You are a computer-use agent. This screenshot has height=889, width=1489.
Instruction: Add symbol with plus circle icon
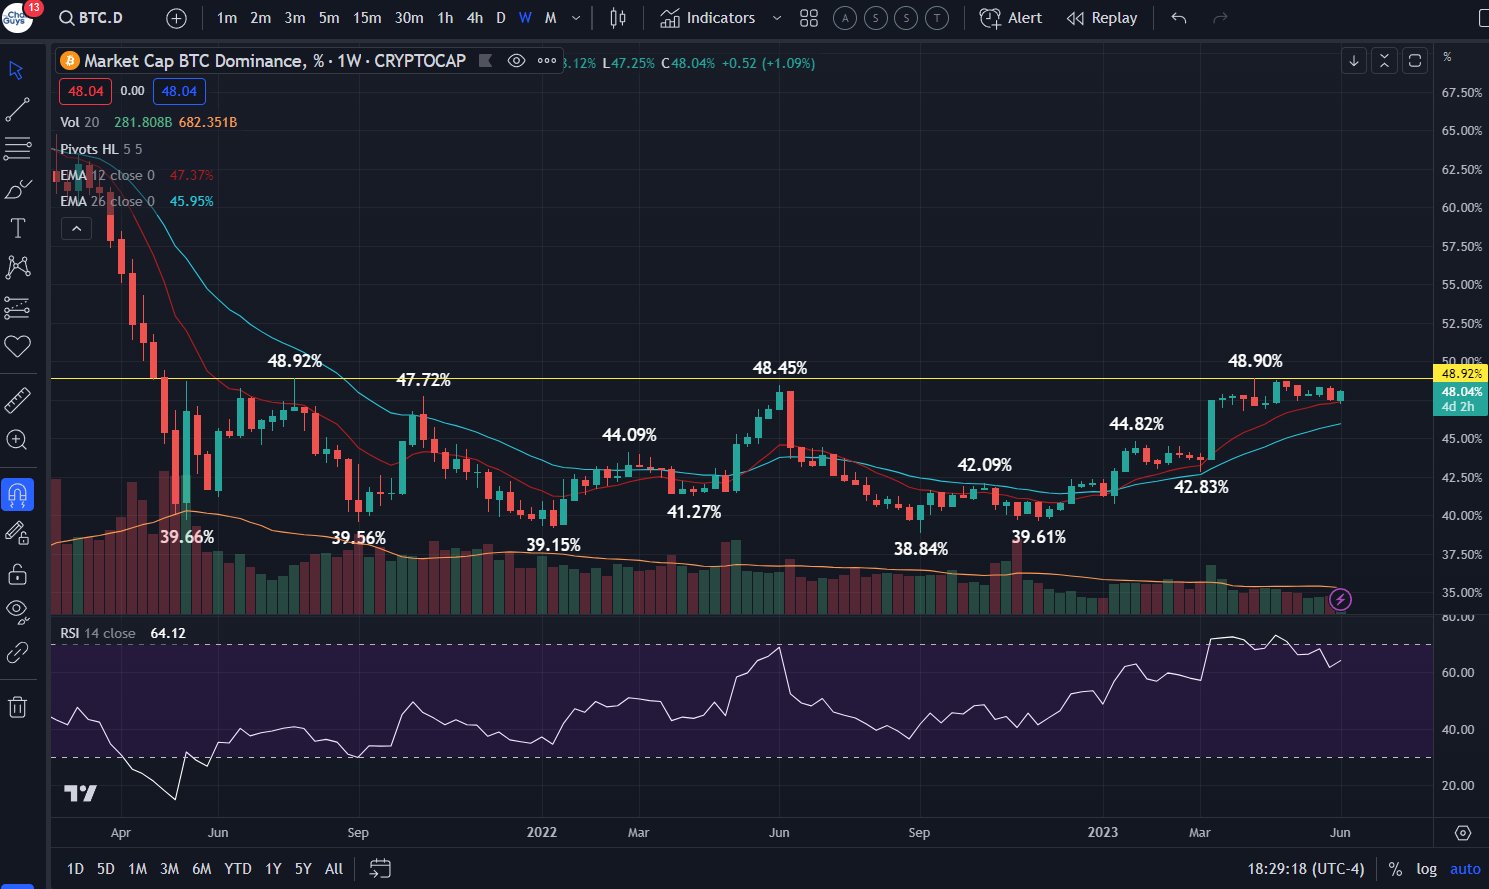(176, 18)
